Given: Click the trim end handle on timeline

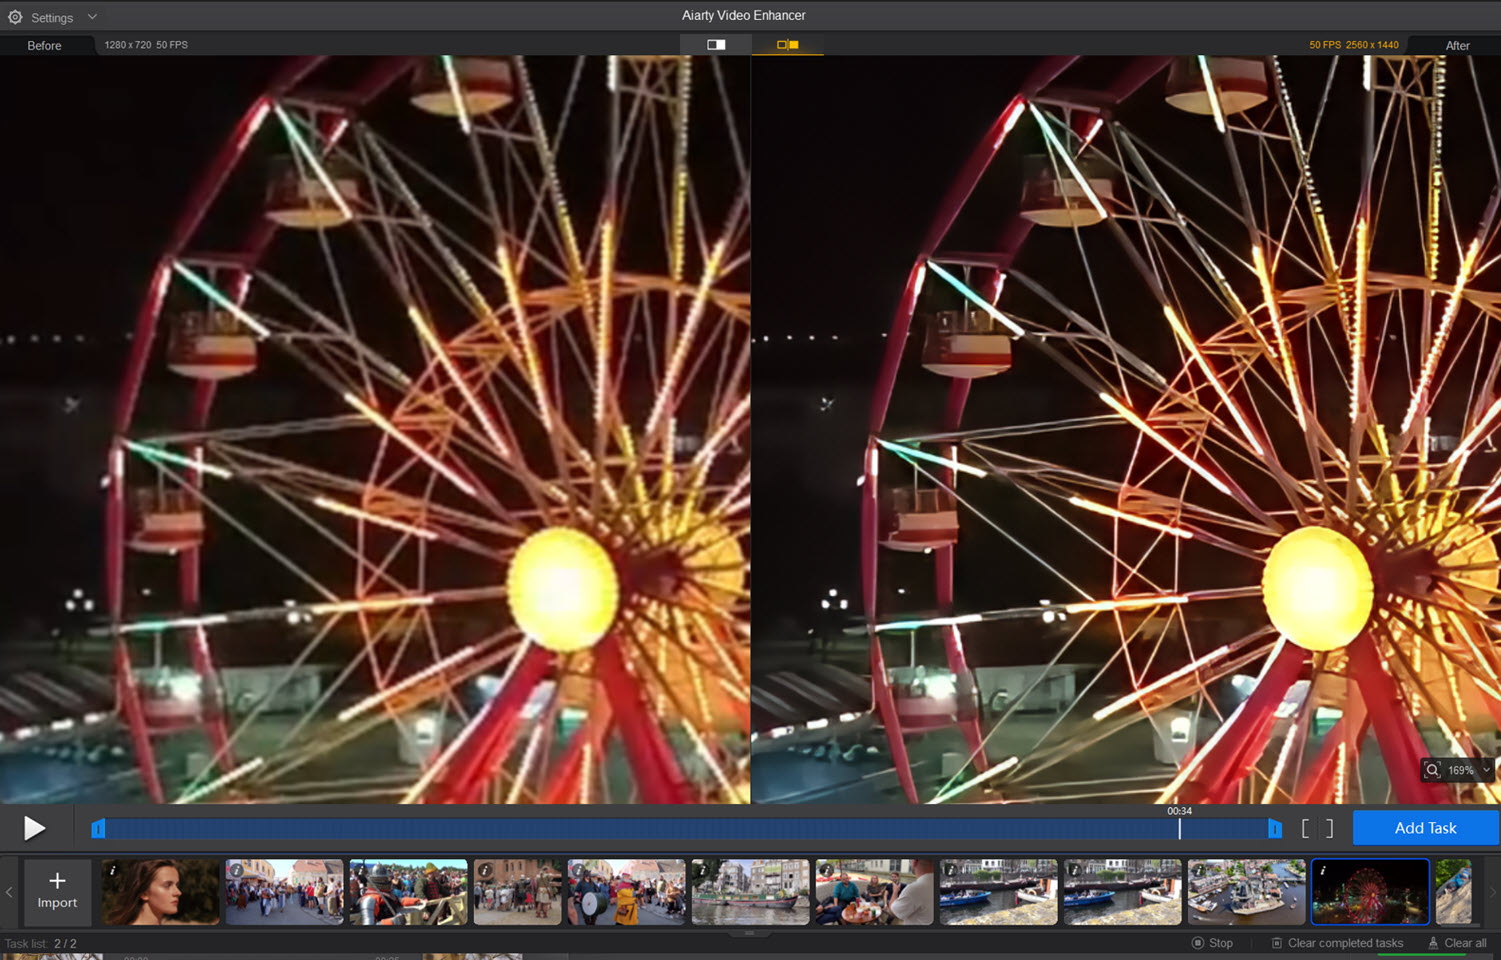Looking at the screenshot, I should [x=1274, y=828].
